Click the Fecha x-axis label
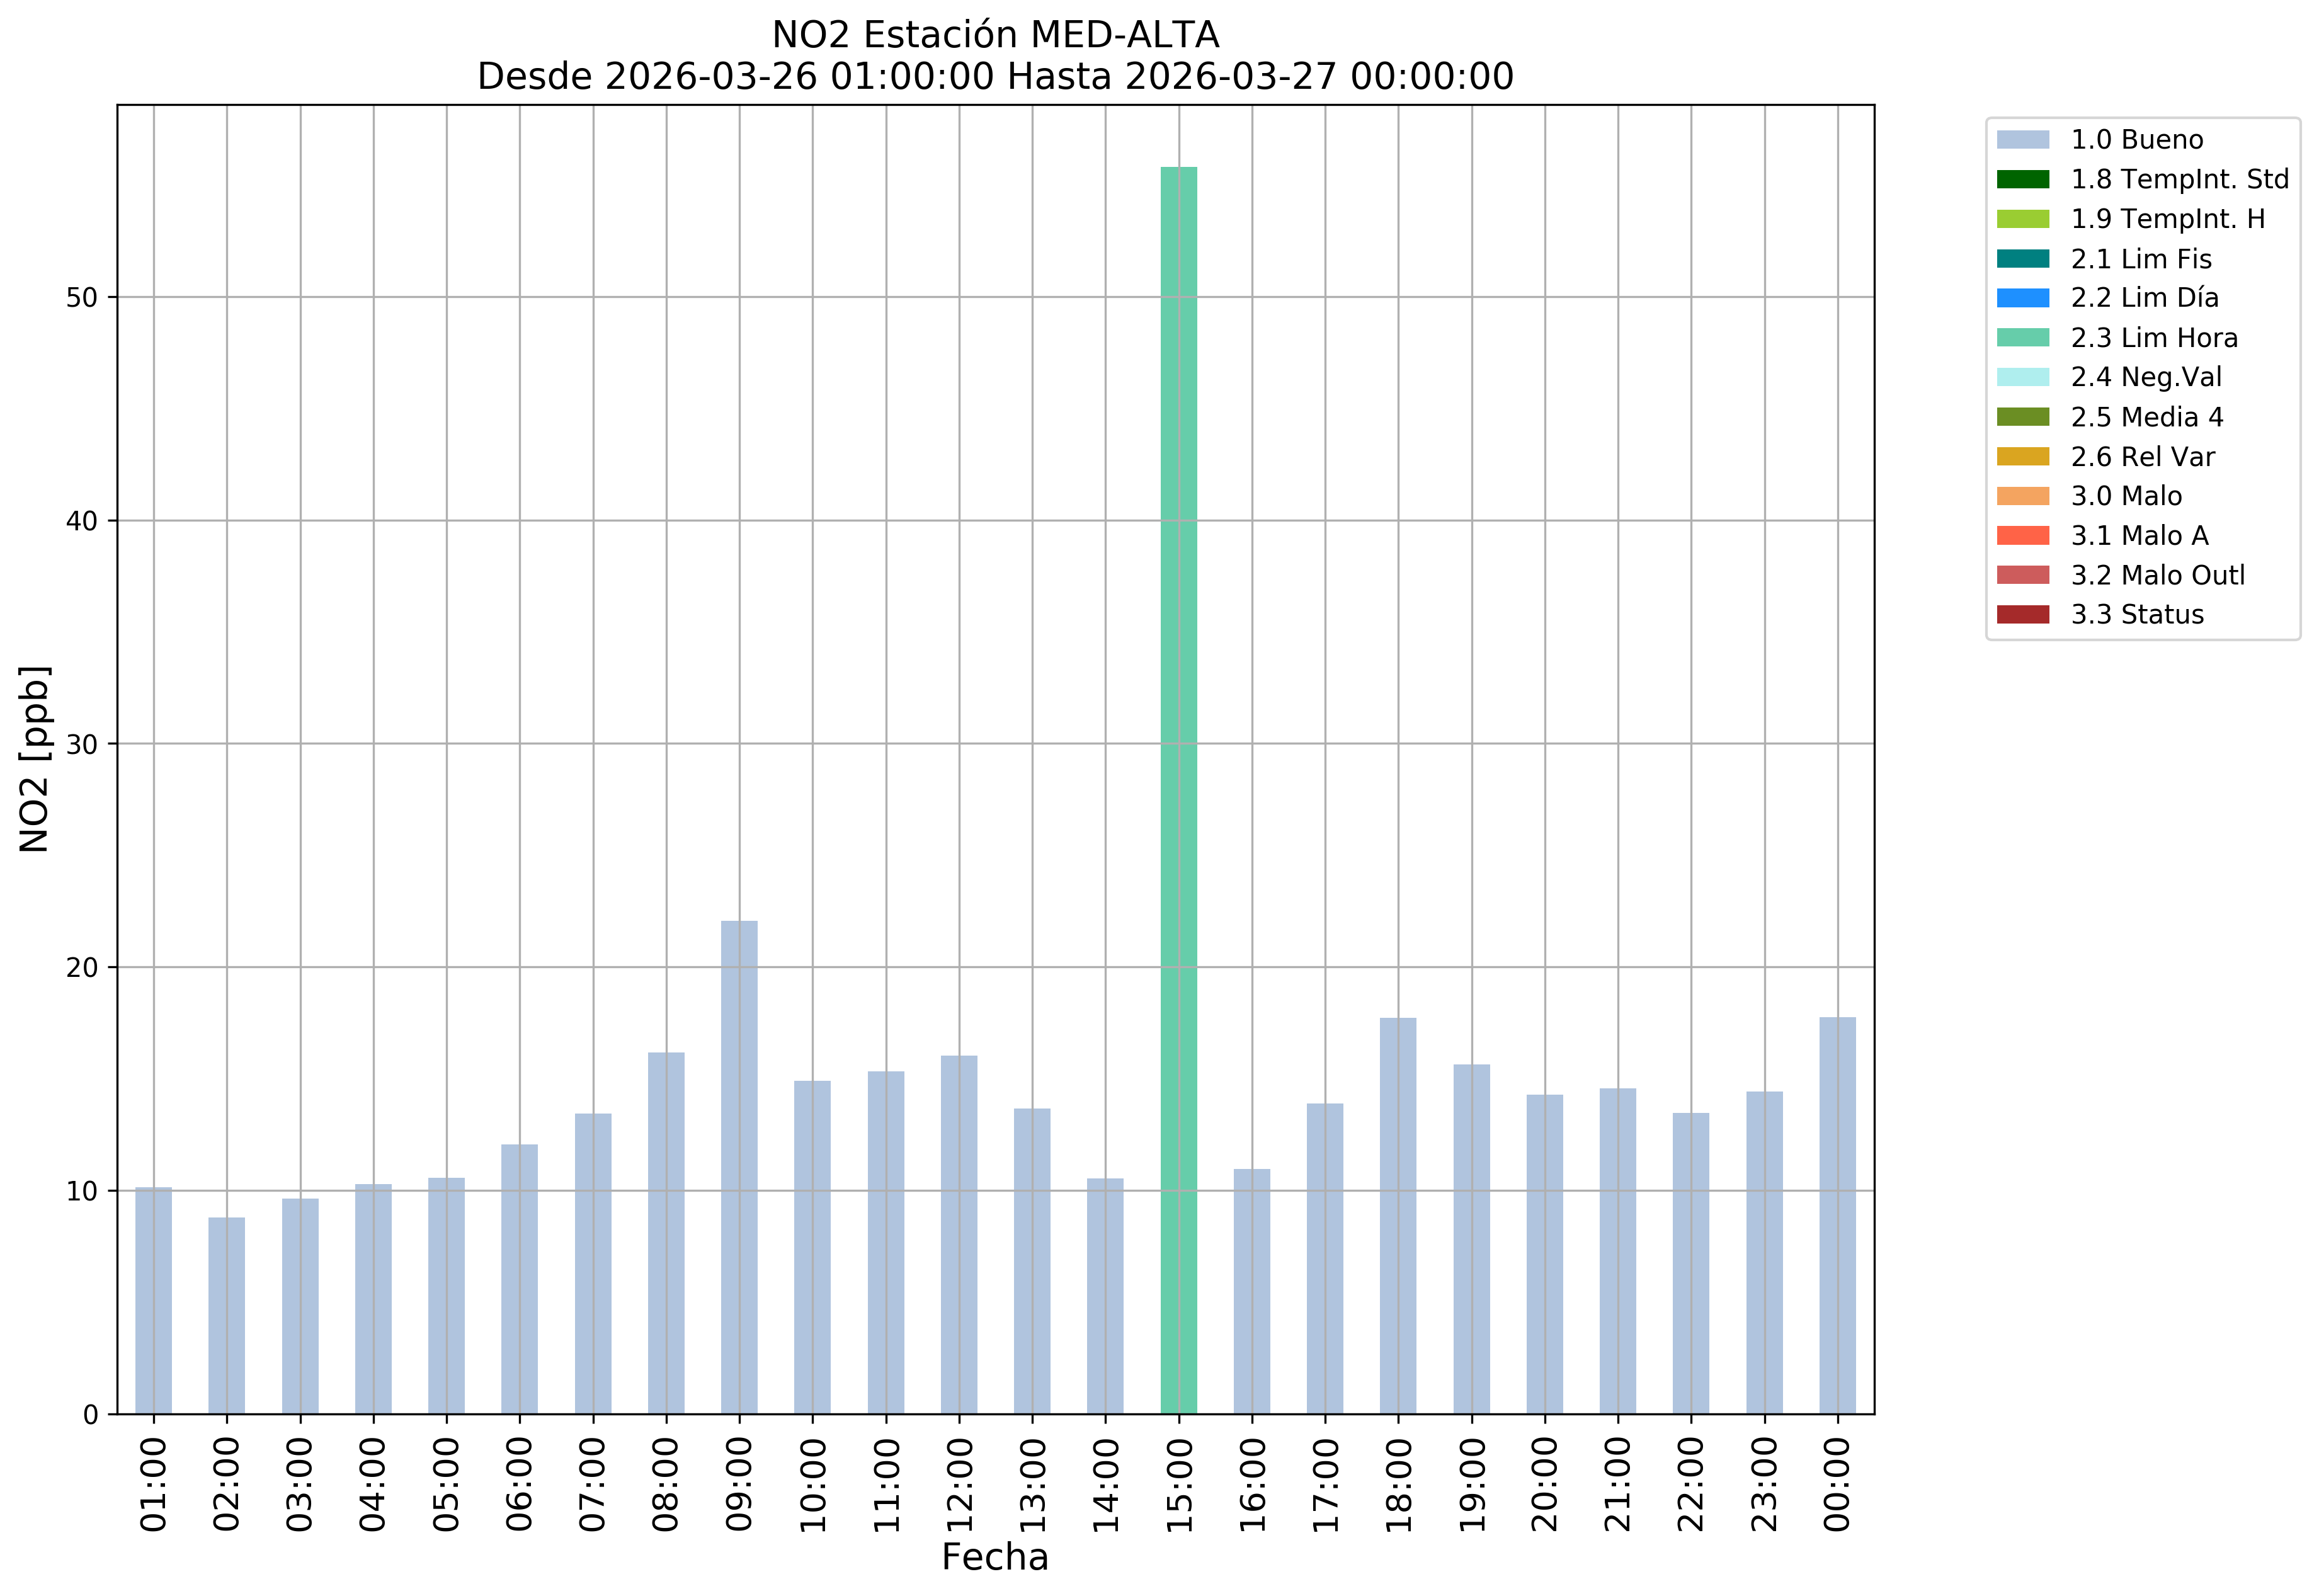 (x=995, y=1557)
